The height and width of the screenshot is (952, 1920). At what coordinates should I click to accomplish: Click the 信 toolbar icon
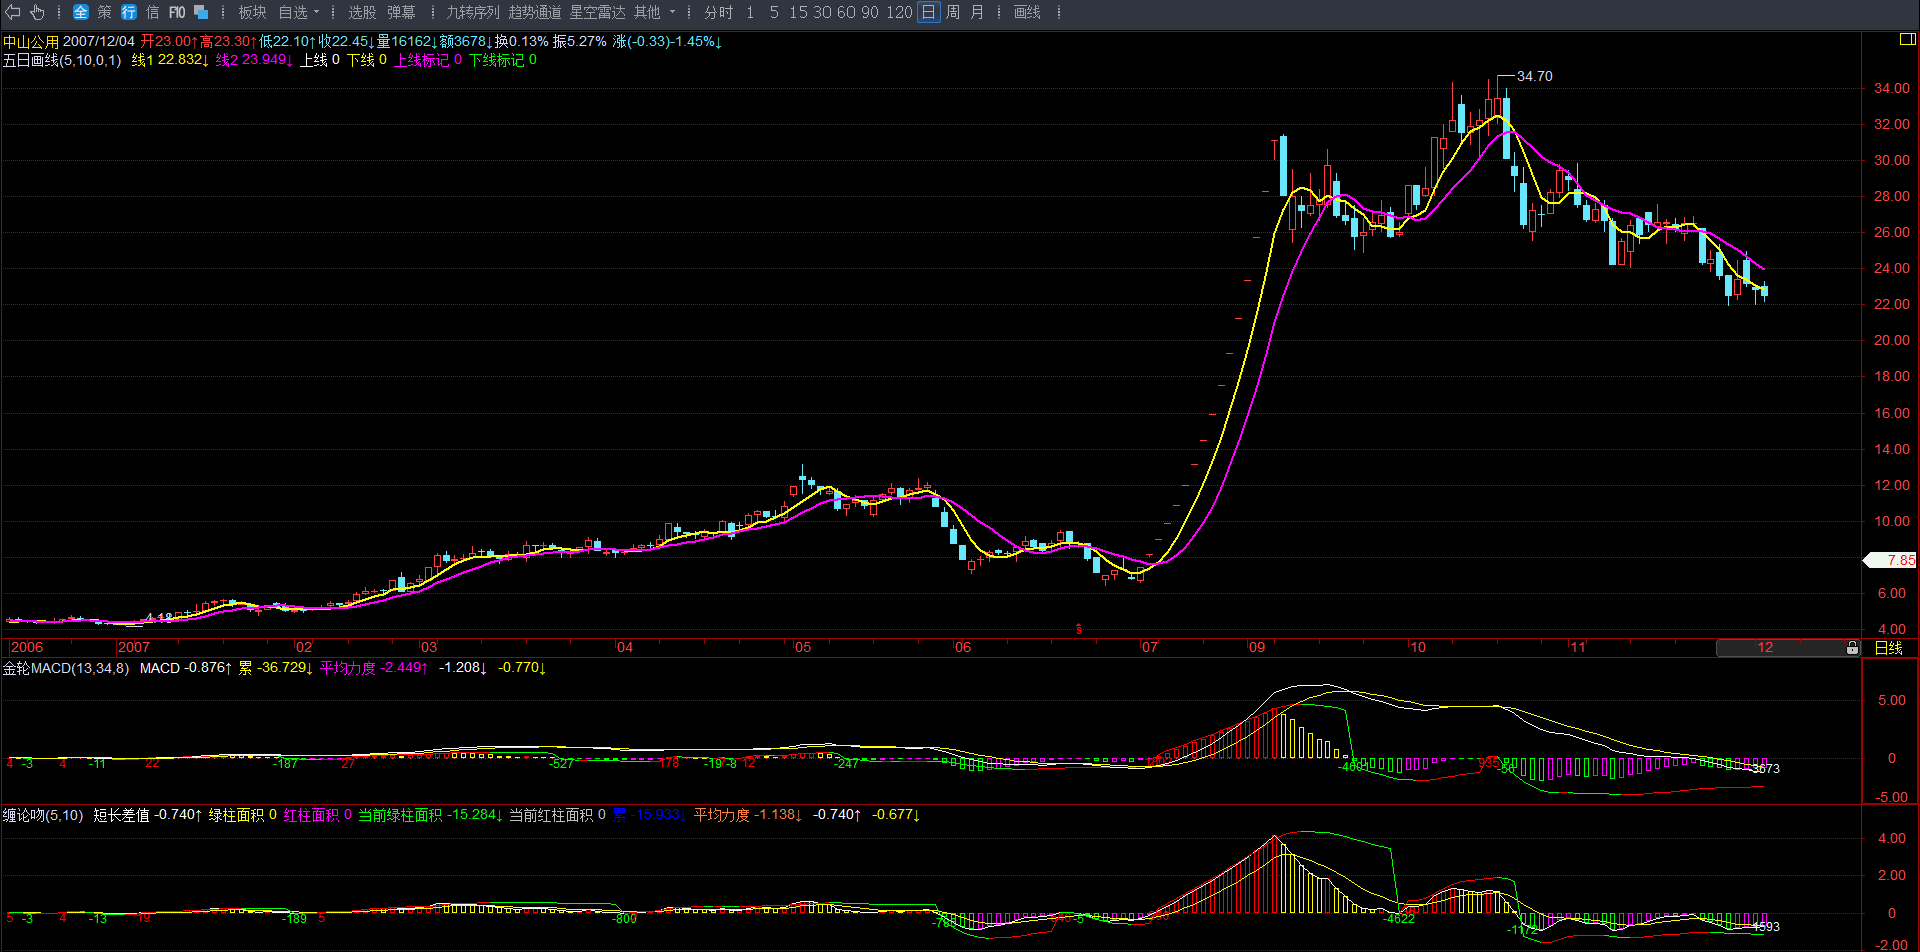point(153,12)
